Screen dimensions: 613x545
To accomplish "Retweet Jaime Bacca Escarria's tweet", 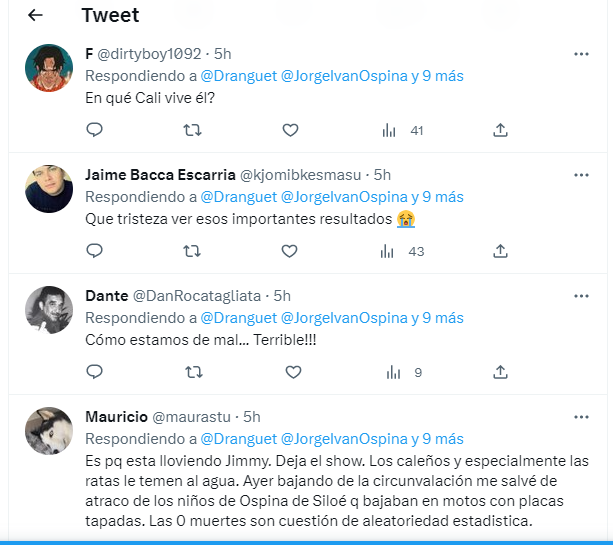I will pyautogui.click(x=192, y=251).
